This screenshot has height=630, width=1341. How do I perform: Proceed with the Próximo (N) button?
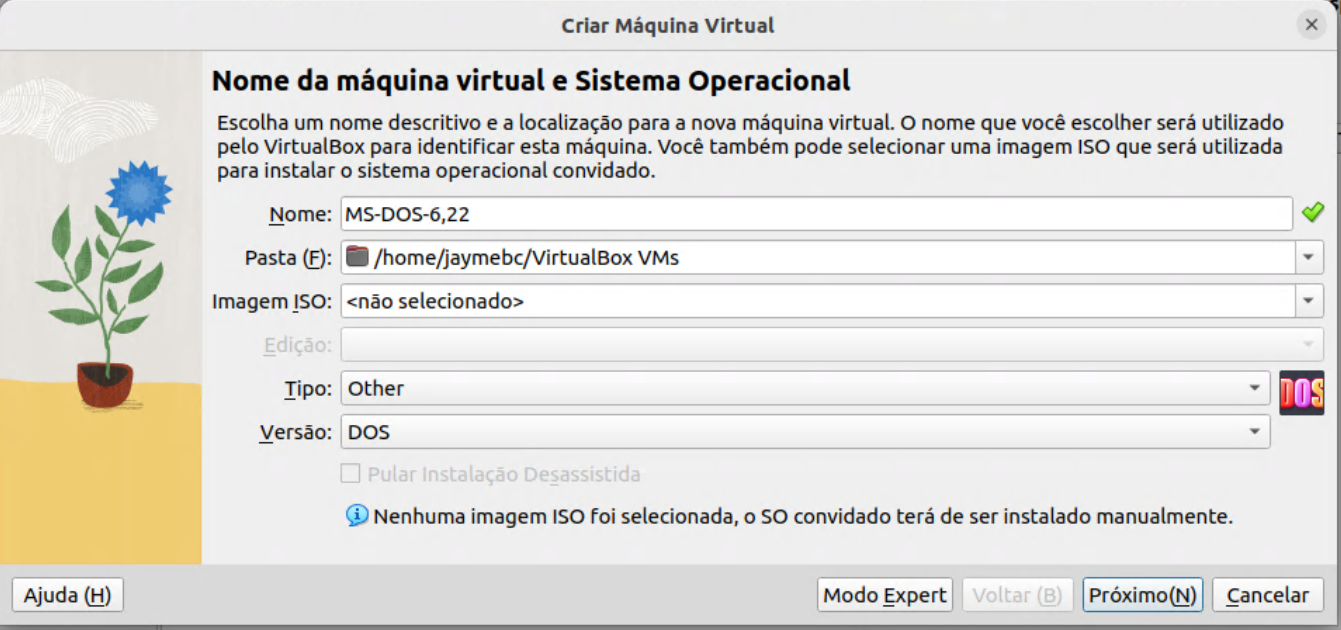(x=1142, y=595)
